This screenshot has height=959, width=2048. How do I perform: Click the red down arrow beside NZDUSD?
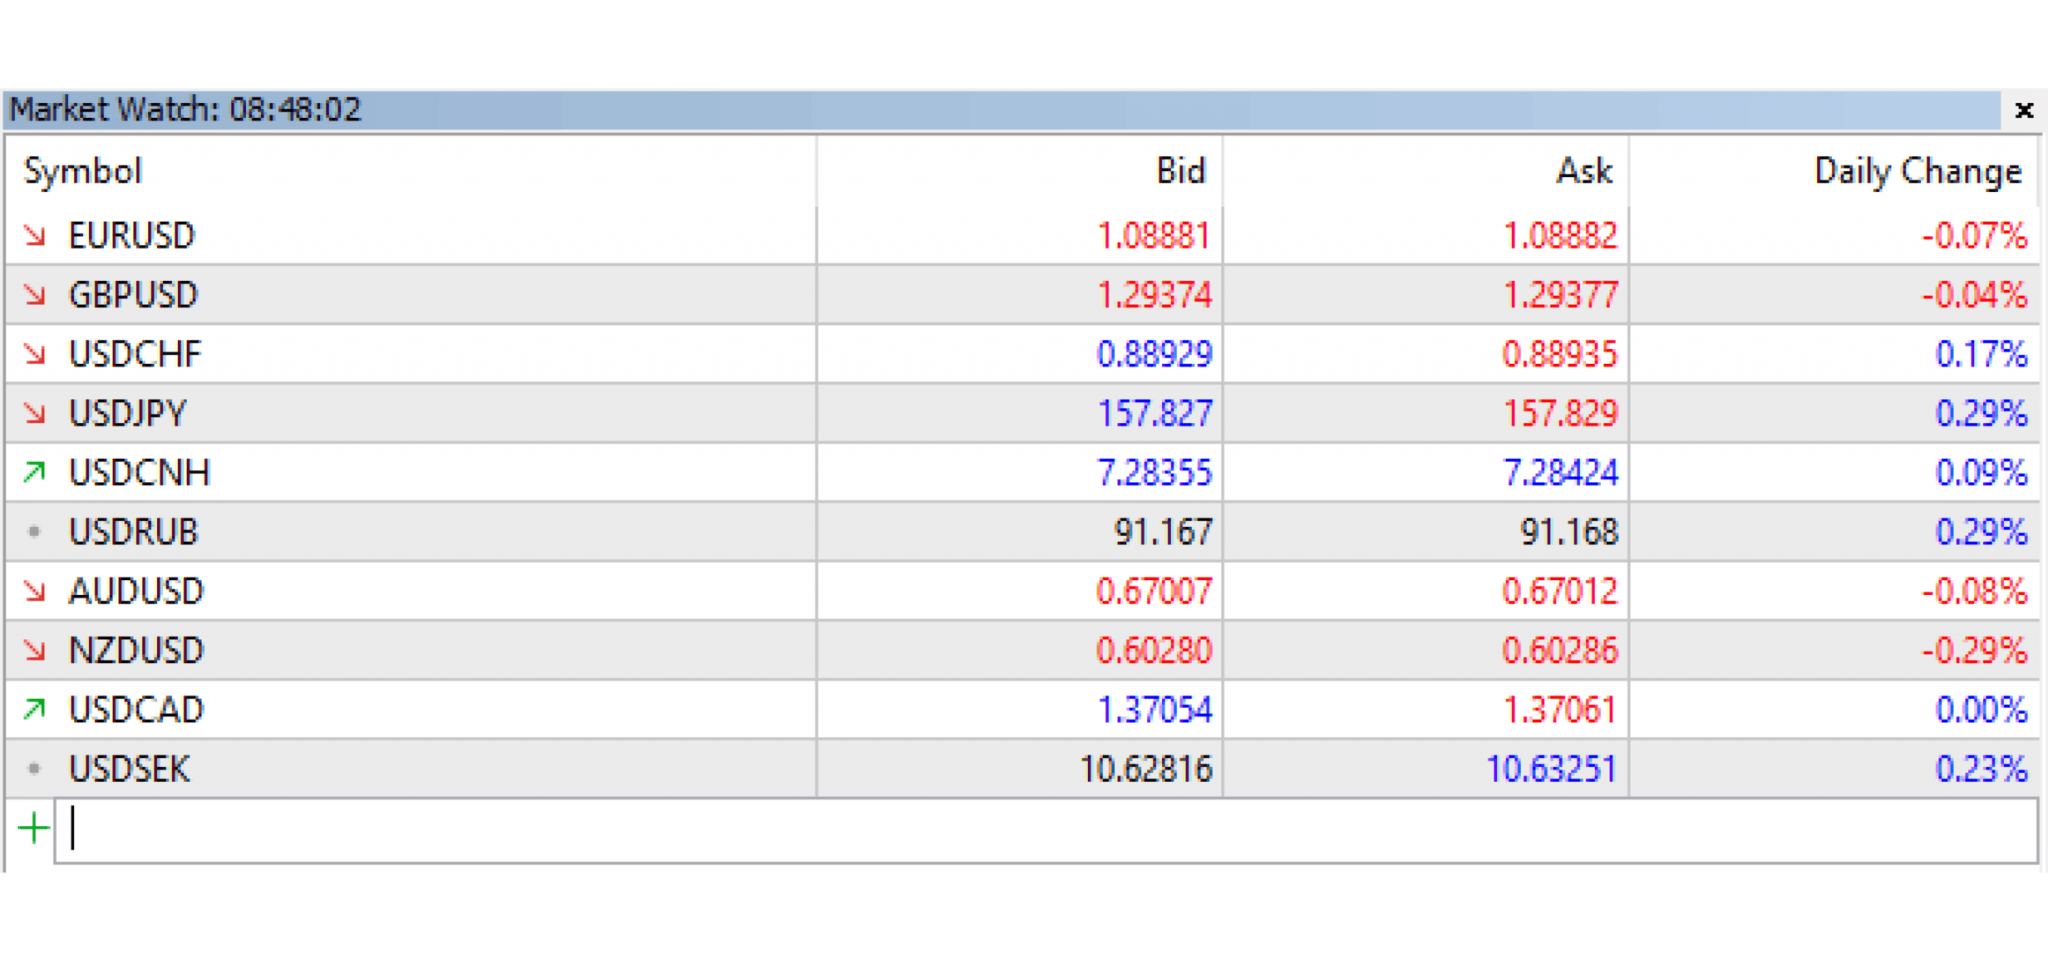35,651
